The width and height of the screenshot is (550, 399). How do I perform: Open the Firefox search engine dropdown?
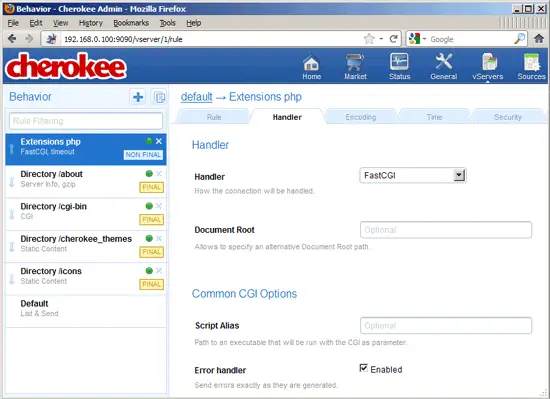(x=424, y=39)
